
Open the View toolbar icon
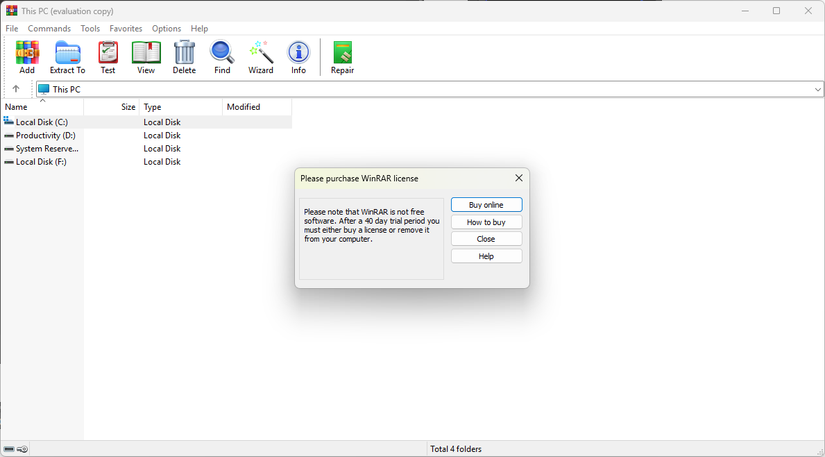pyautogui.click(x=146, y=53)
